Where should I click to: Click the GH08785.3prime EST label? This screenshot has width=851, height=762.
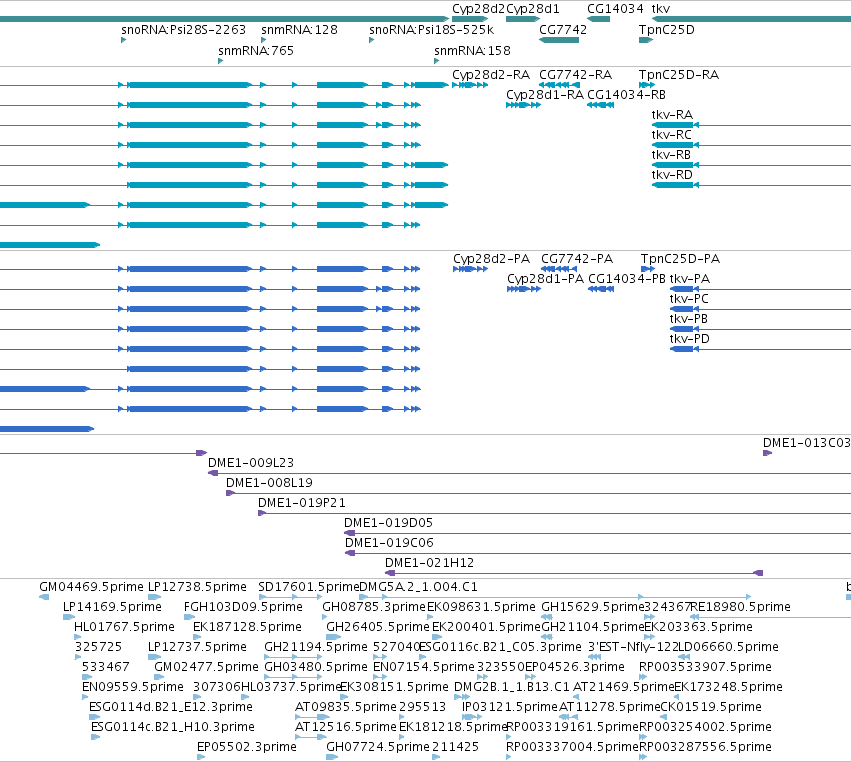pyautogui.click(x=374, y=607)
